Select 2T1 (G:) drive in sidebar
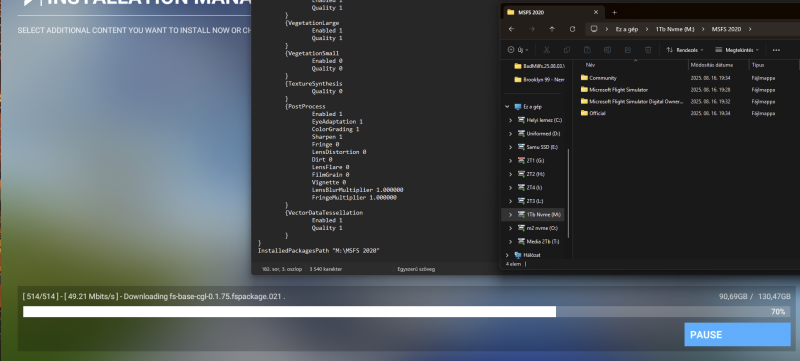800x361 pixels. click(531, 161)
